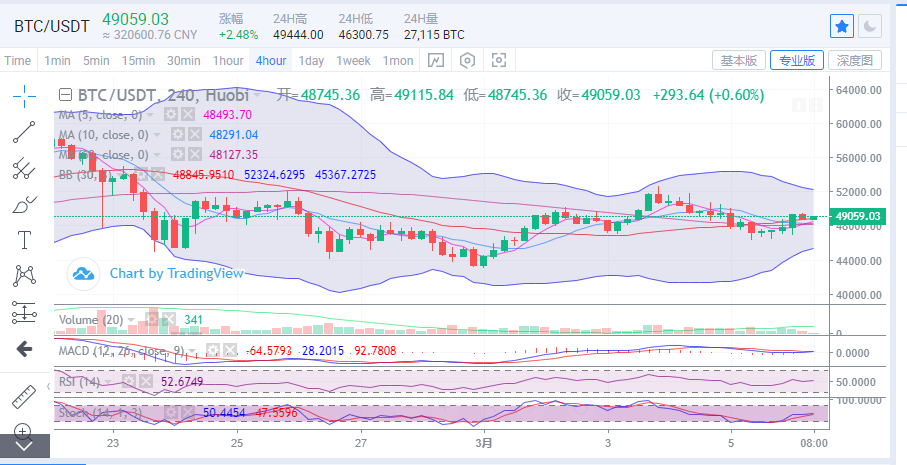Select the brush drawing tool
This screenshot has width=907, height=465.
tap(24, 204)
